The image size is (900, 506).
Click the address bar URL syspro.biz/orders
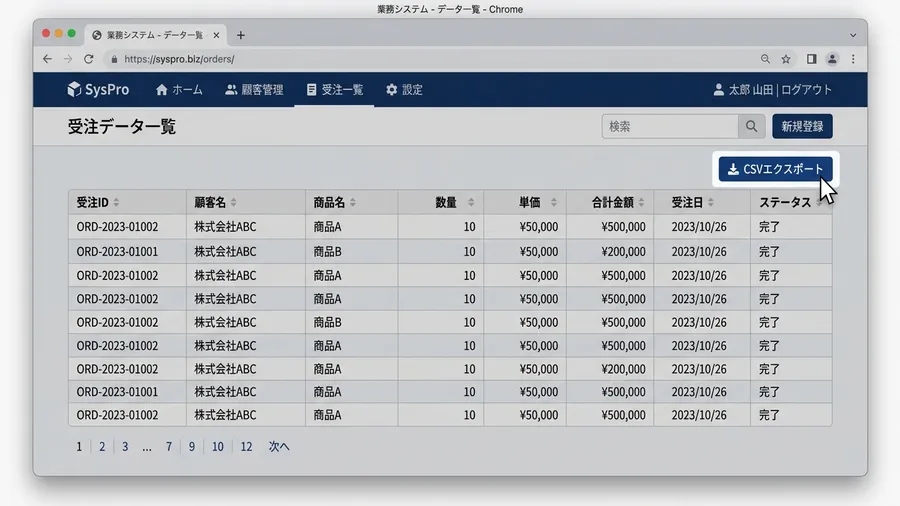click(x=179, y=59)
